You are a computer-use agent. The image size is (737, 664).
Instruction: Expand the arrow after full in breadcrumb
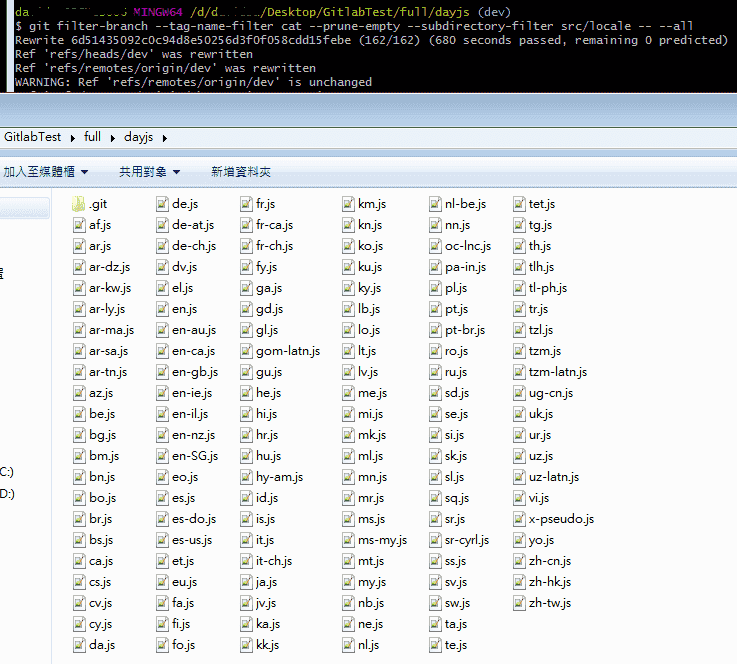113,137
